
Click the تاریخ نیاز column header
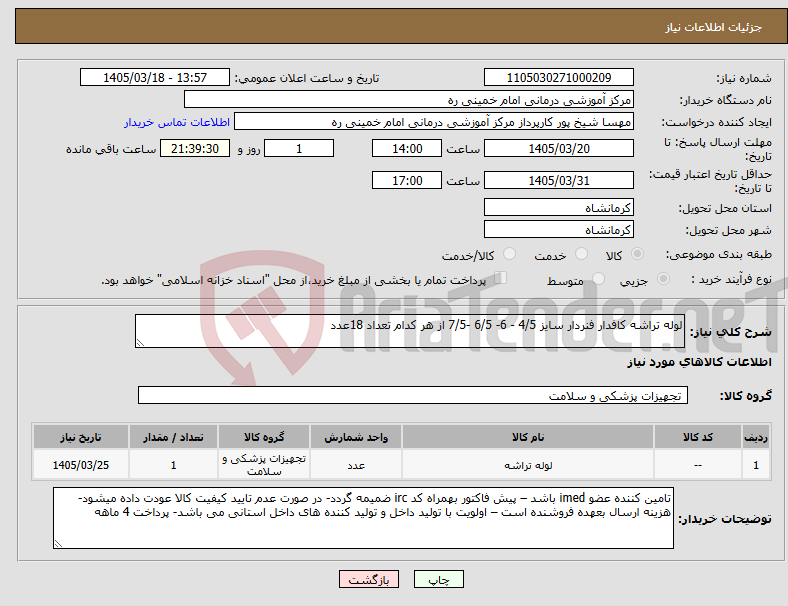(81, 437)
